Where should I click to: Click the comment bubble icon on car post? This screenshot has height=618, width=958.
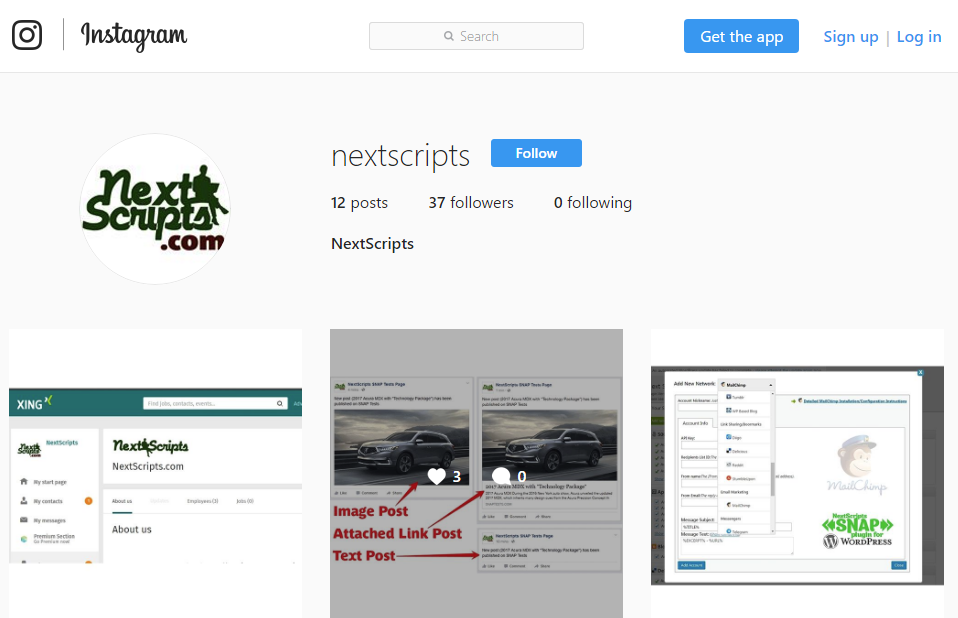pyautogui.click(x=501, y=476)
